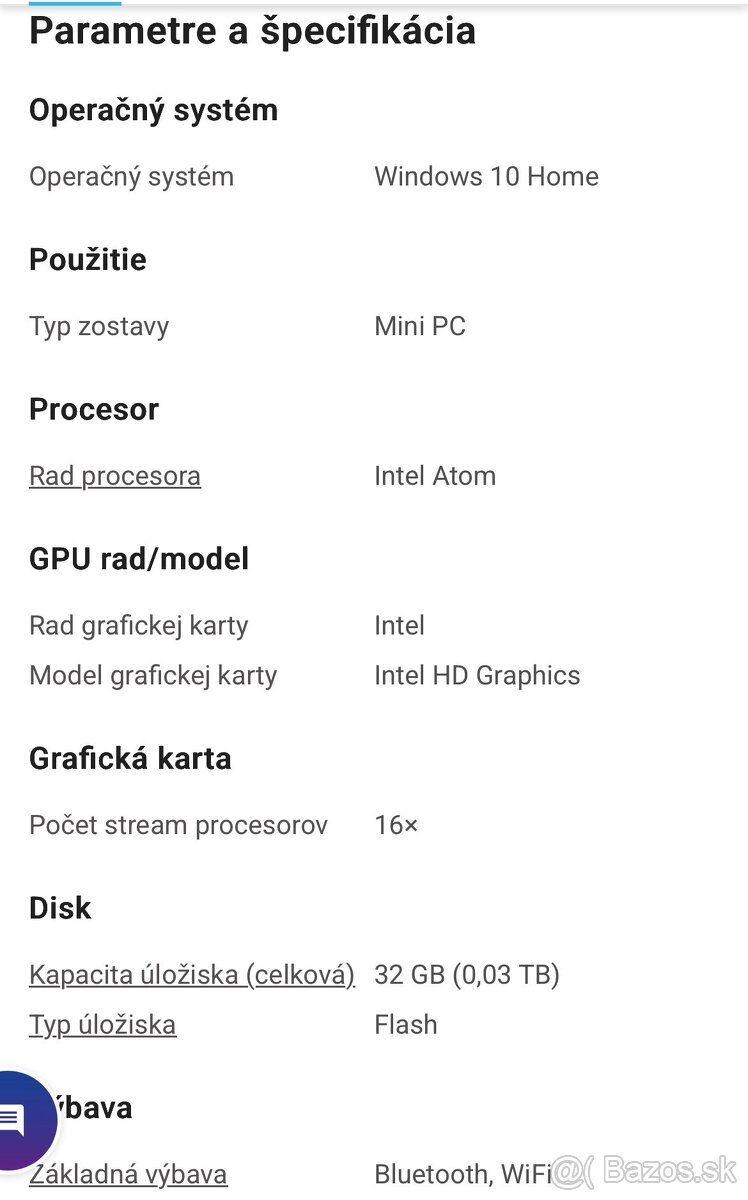Click the "Intel HD Graphics" model value
748x1200 pixels.
[477, 675]
